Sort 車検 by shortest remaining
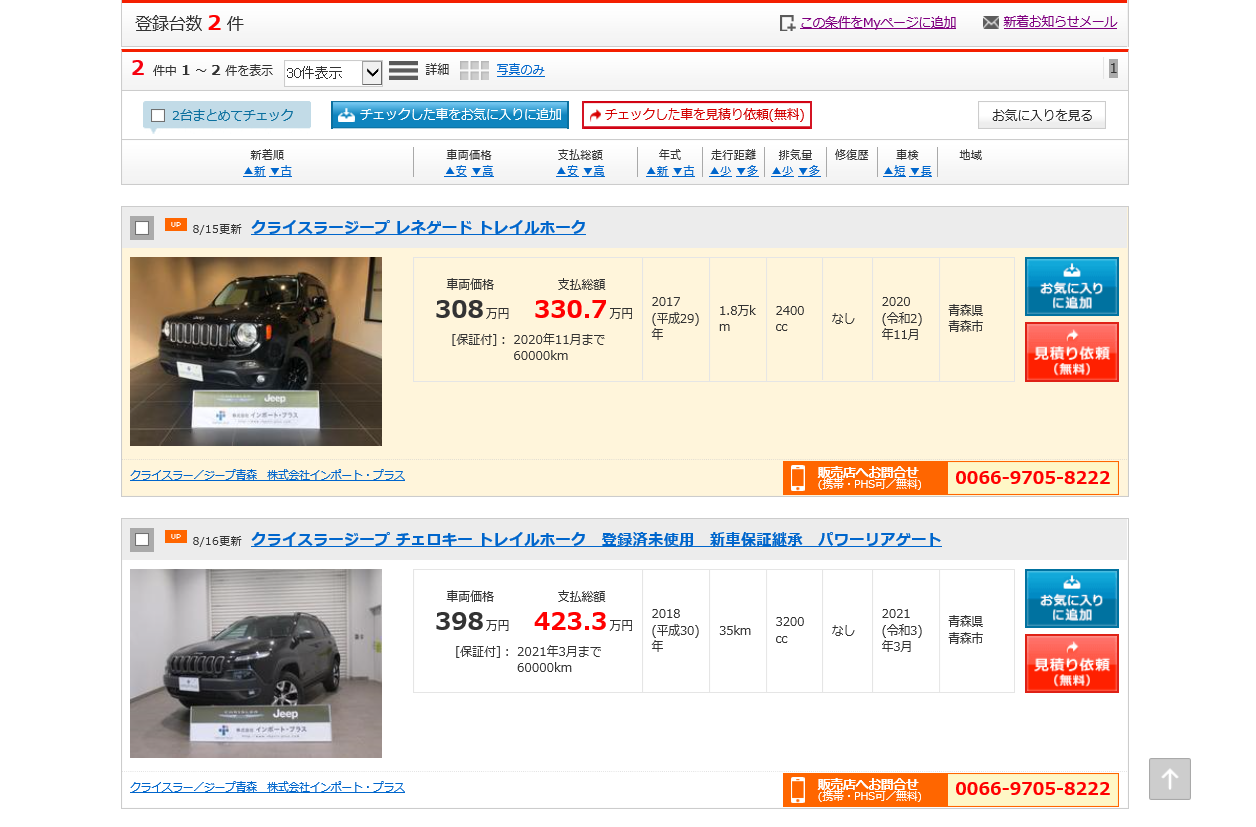This screenshot has width=1256, height=827. 895,171
